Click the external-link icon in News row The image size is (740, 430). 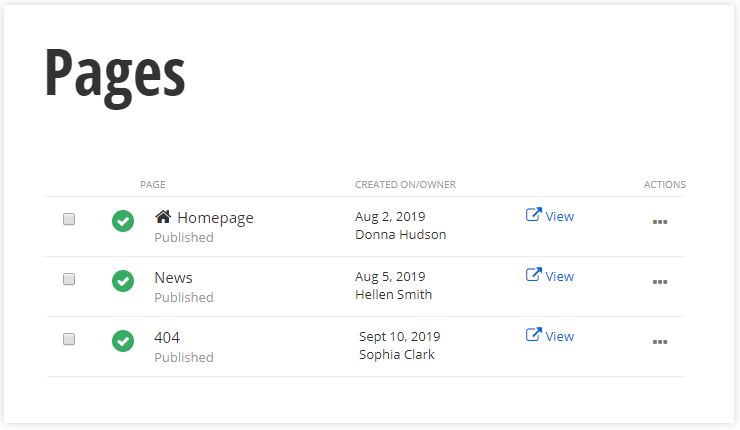(534, 275)
